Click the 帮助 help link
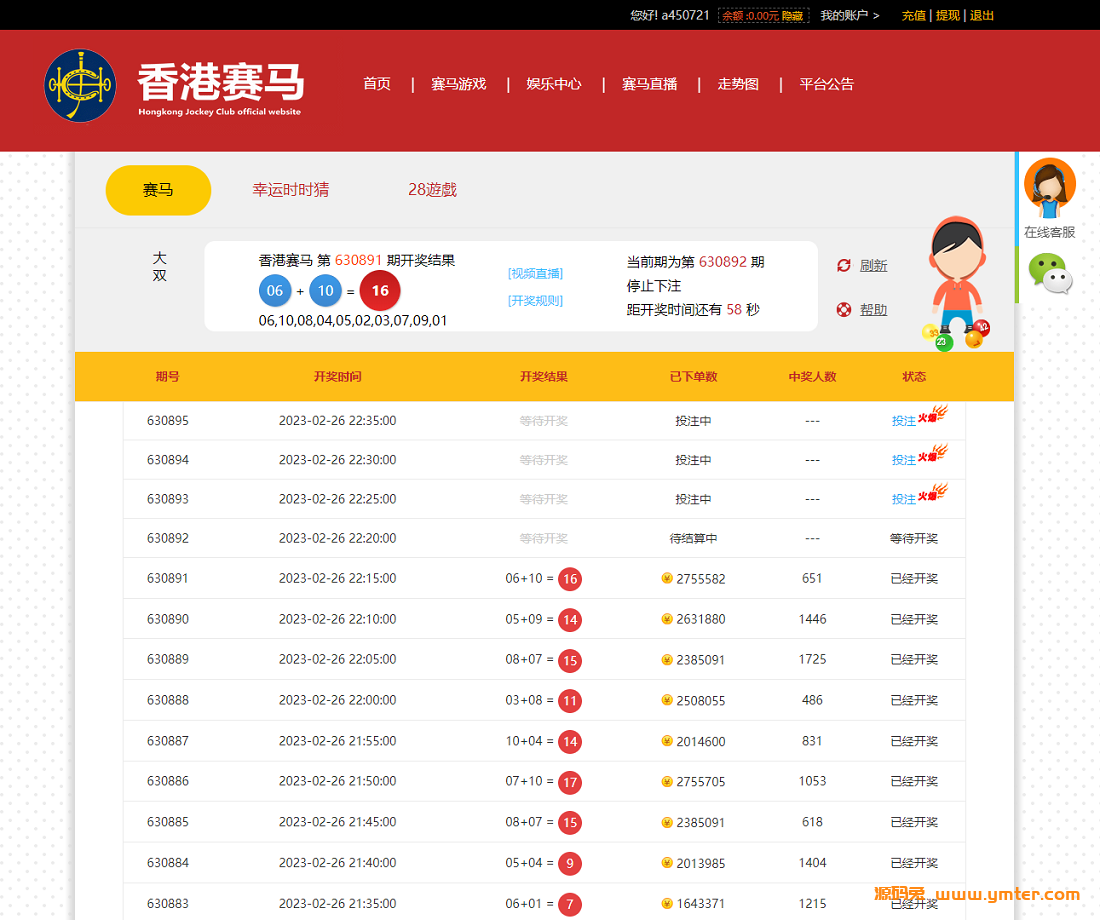The height and width of the screenshot is (920, 1100). [x=873, y=309]
